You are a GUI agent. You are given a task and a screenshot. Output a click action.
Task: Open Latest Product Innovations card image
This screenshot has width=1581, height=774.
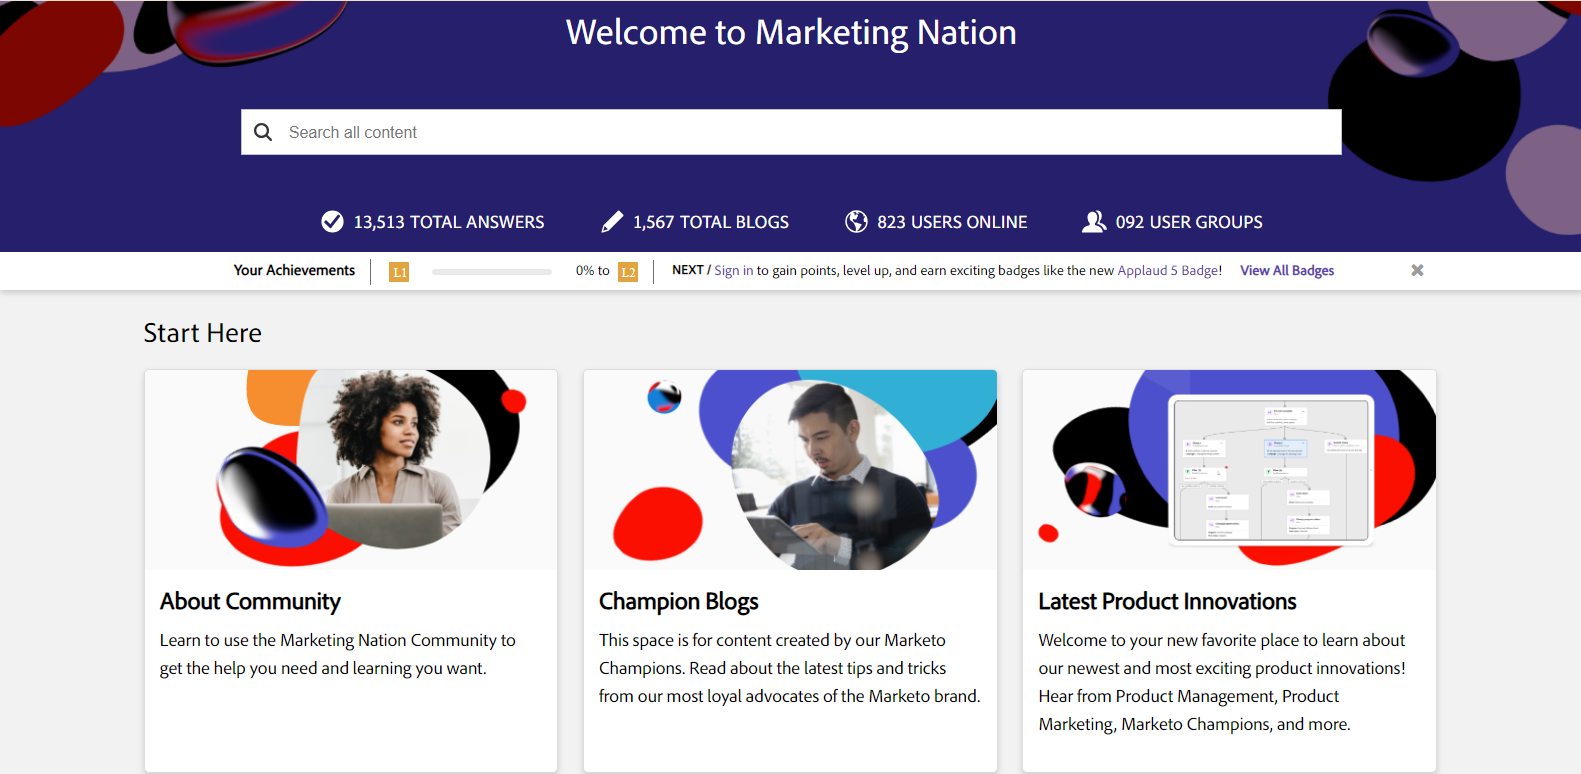coord(1229,470)
